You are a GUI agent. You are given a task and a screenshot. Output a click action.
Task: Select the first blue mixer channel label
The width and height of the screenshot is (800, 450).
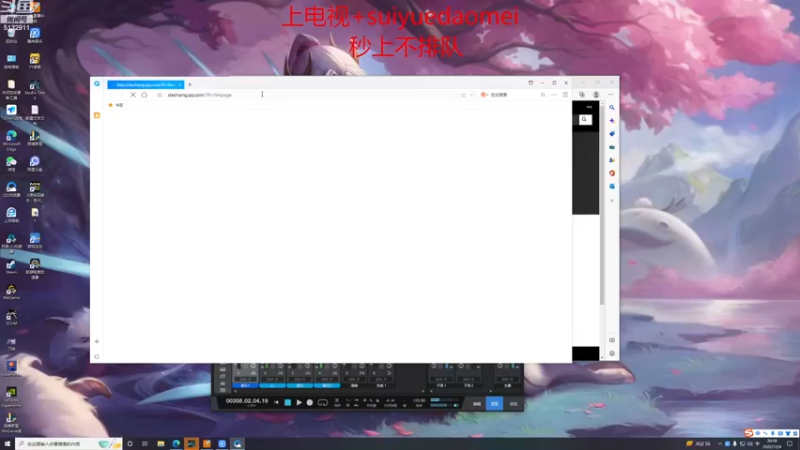pyautogui.click(x=245, y=386)
